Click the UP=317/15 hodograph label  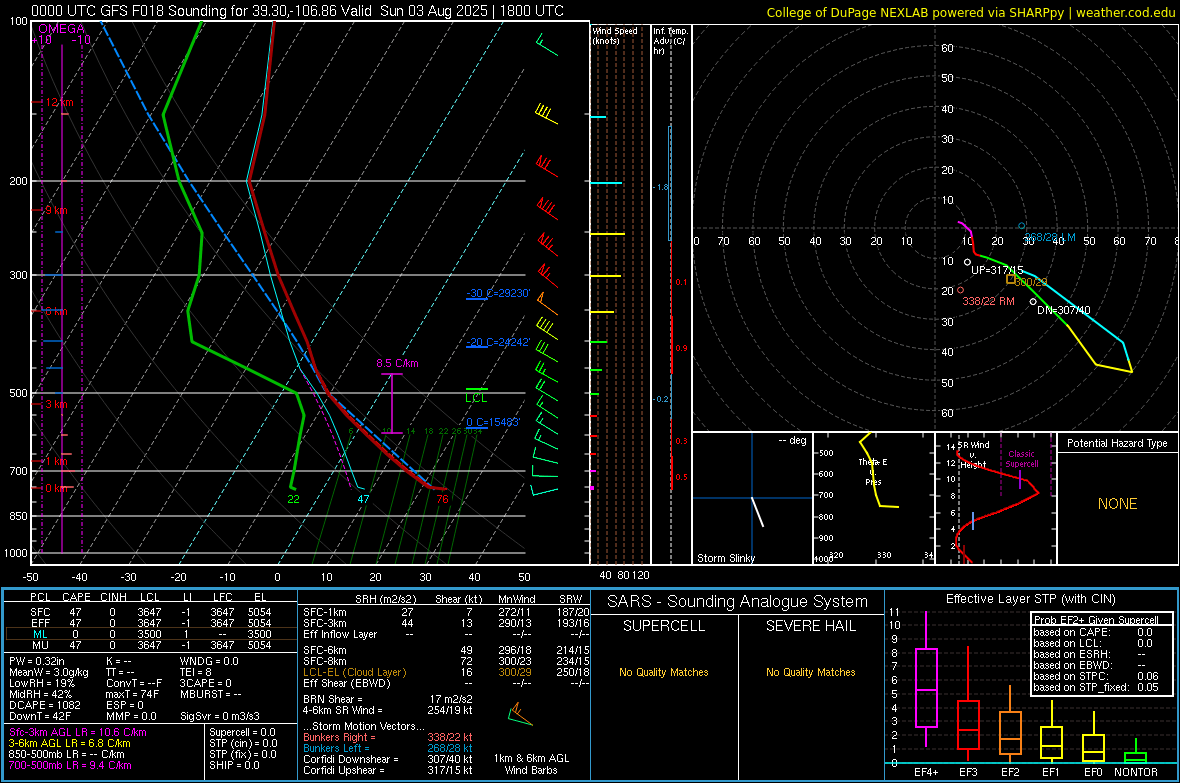(998, 270)
